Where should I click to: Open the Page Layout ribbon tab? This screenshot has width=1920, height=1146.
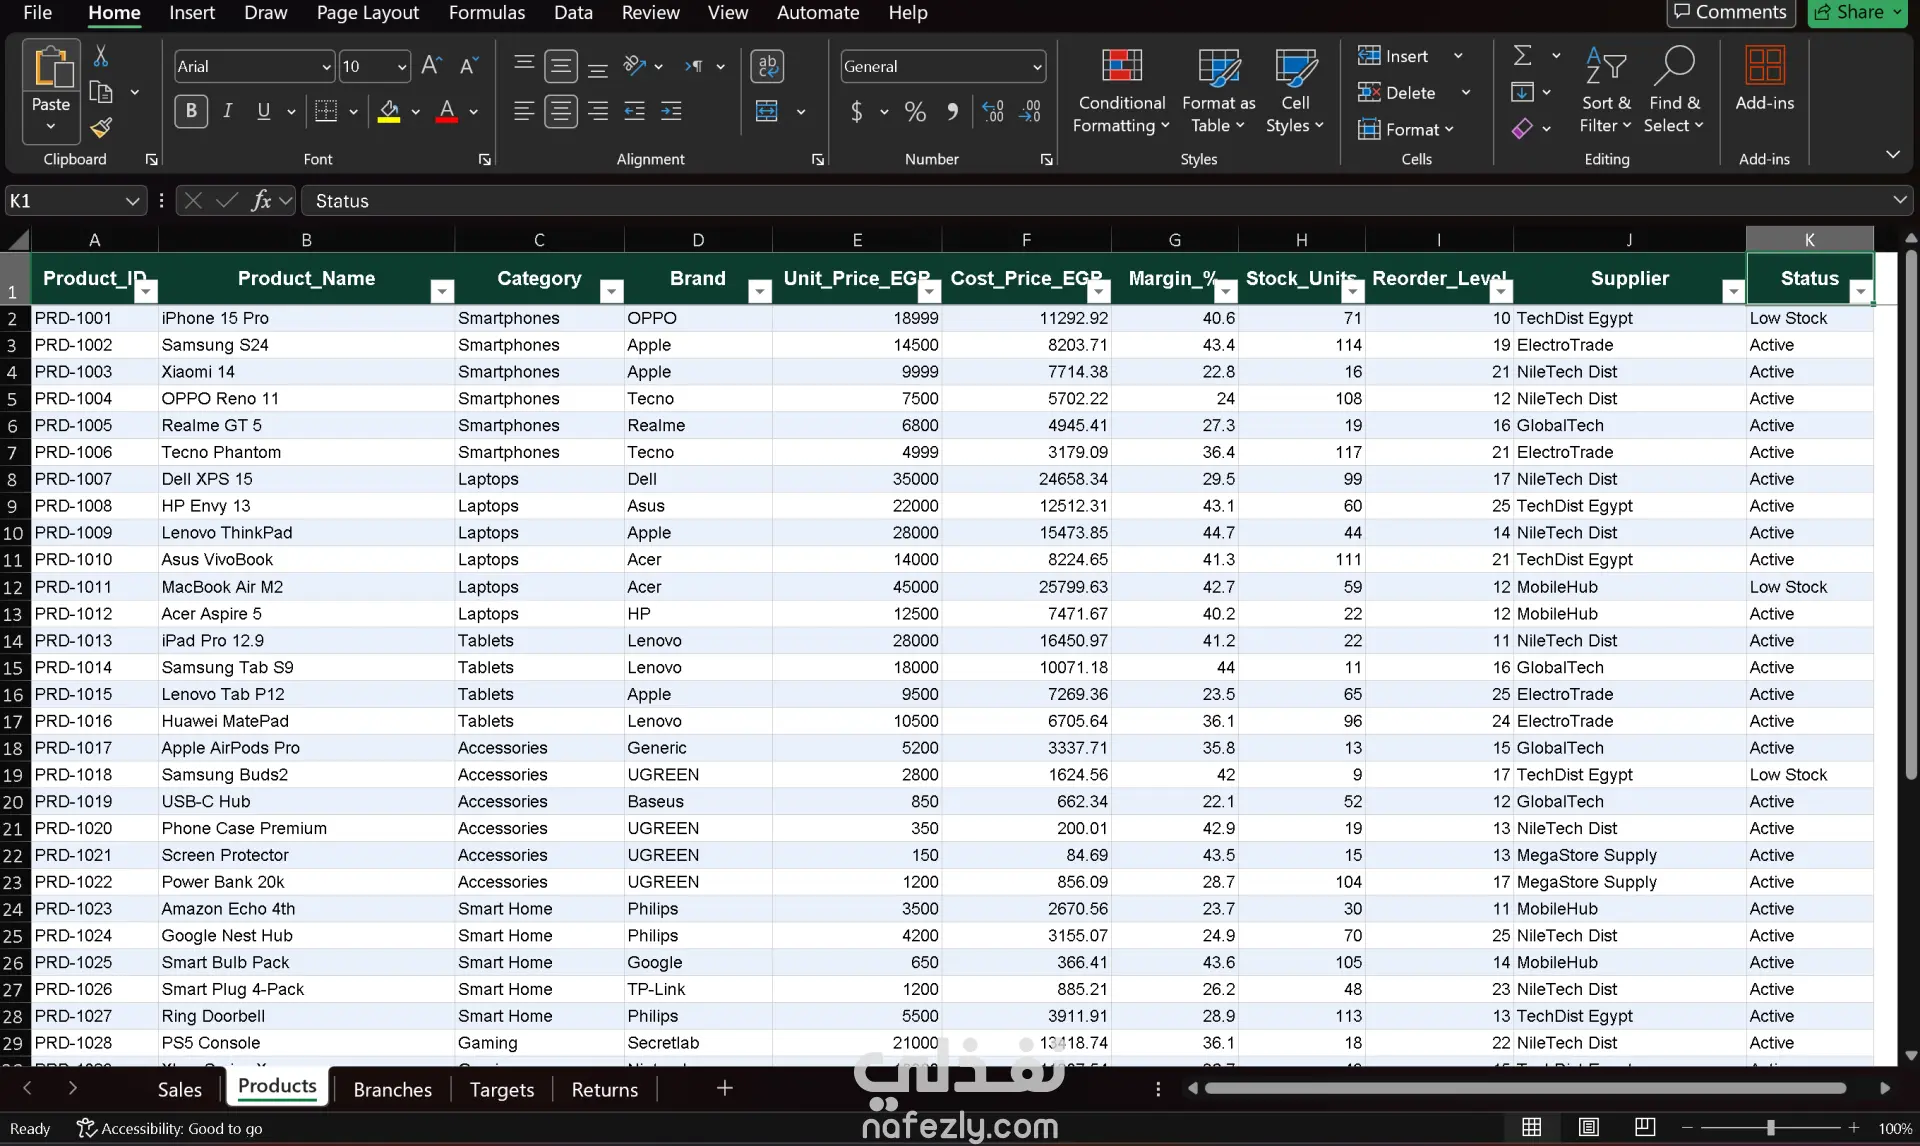pos(368,13)
